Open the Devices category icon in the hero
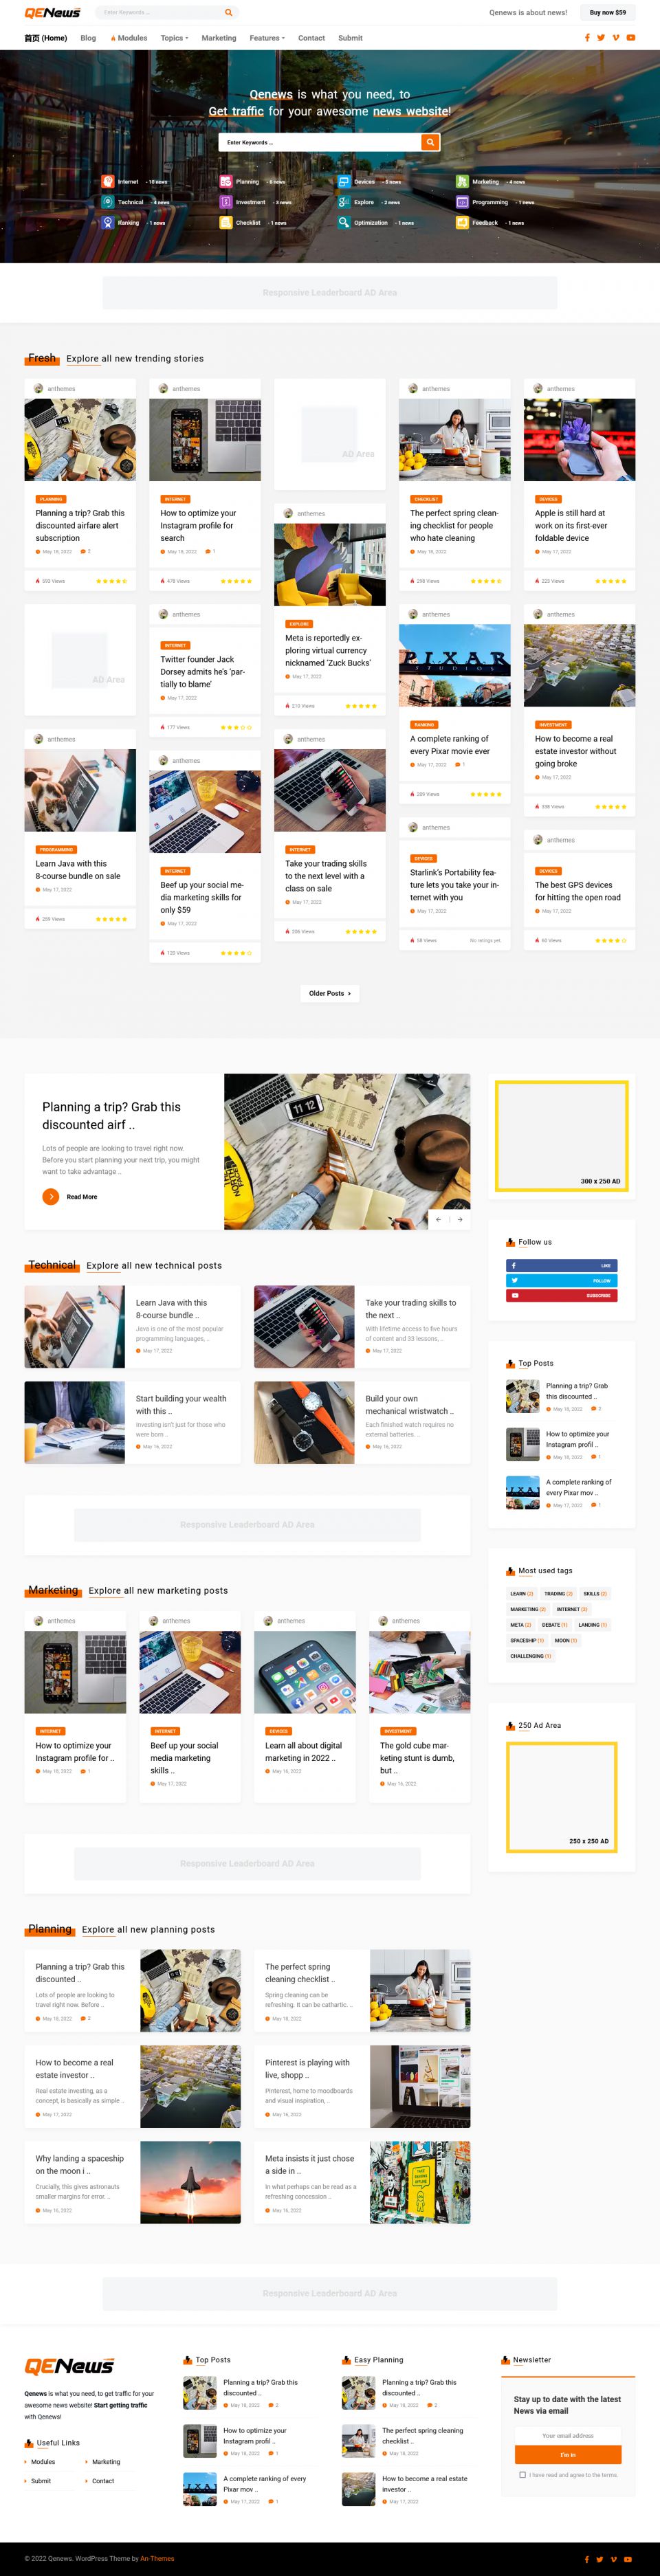 click(x=344, y=182)
